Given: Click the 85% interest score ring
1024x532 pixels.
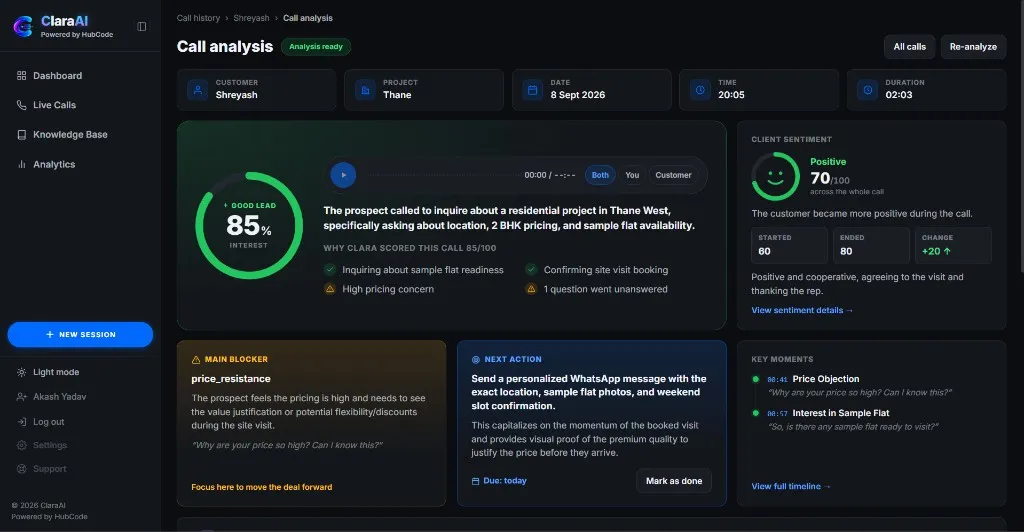Looking at the screenshot, I should tap(249, 226).
